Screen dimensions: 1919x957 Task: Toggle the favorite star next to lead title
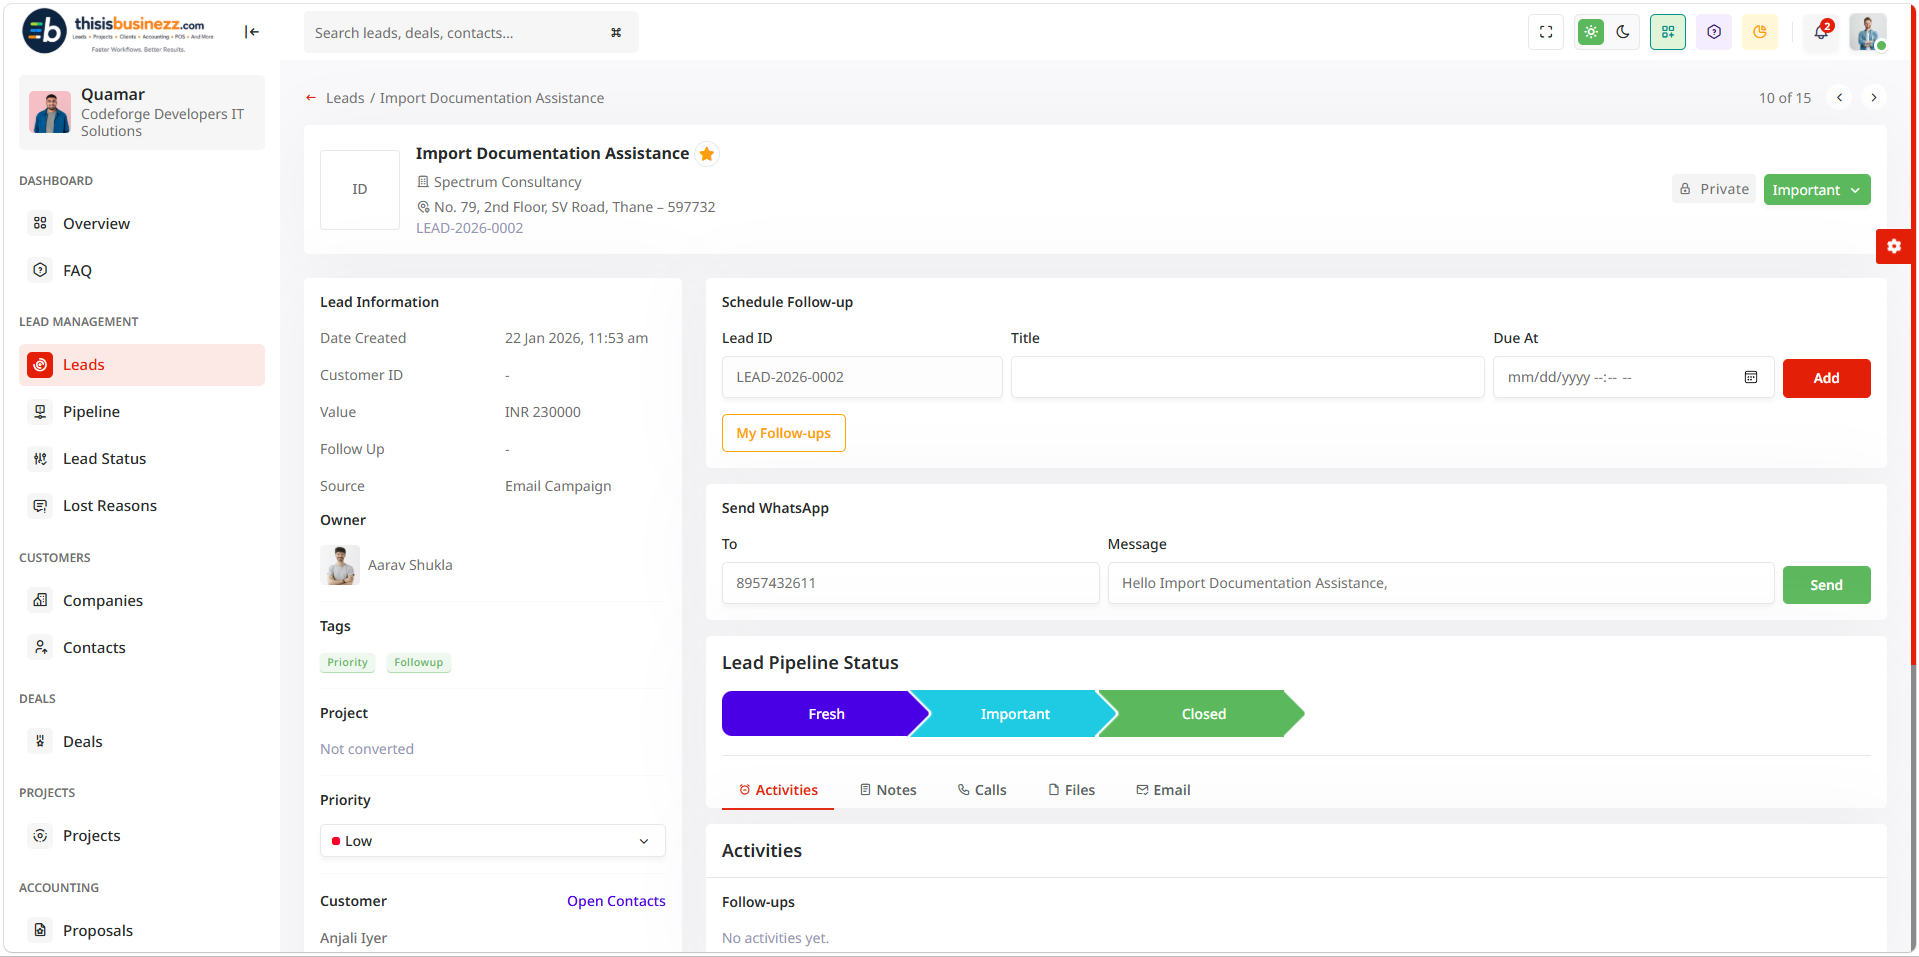pyautogui.click(x=707, y=154)
